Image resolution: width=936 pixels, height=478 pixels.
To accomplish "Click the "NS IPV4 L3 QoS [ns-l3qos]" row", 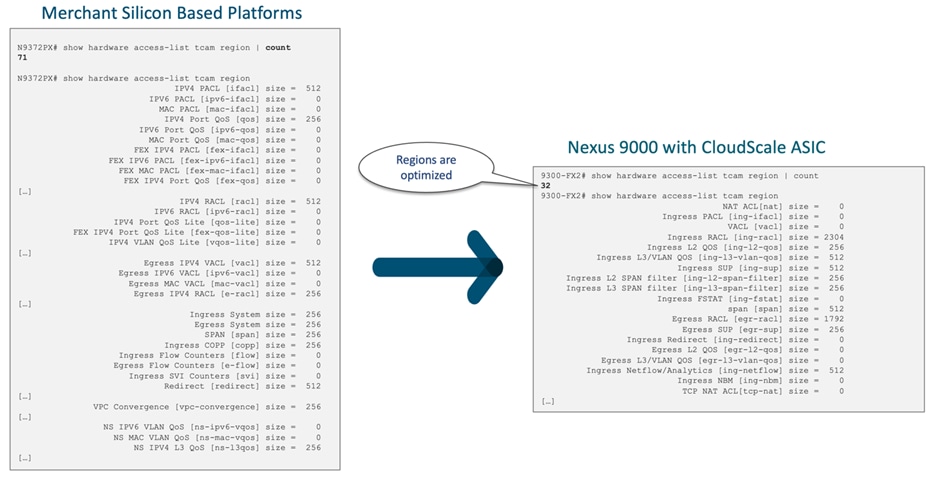I will tap(227, 448).
